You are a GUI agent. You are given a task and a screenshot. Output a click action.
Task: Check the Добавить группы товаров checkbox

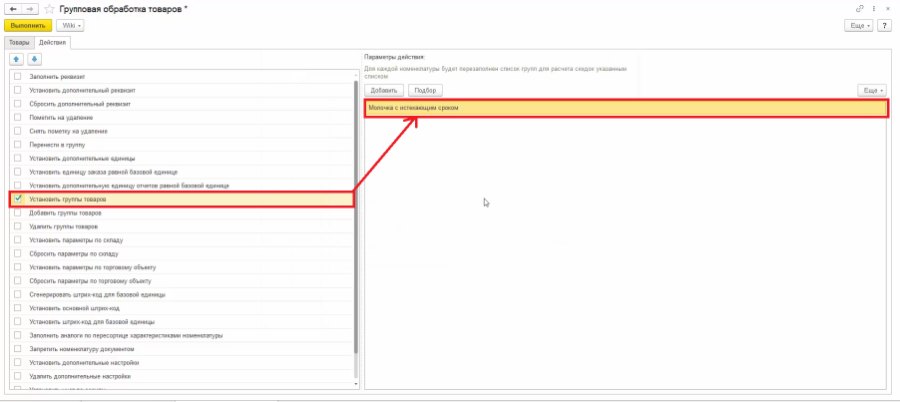click(x=18, y=213)
